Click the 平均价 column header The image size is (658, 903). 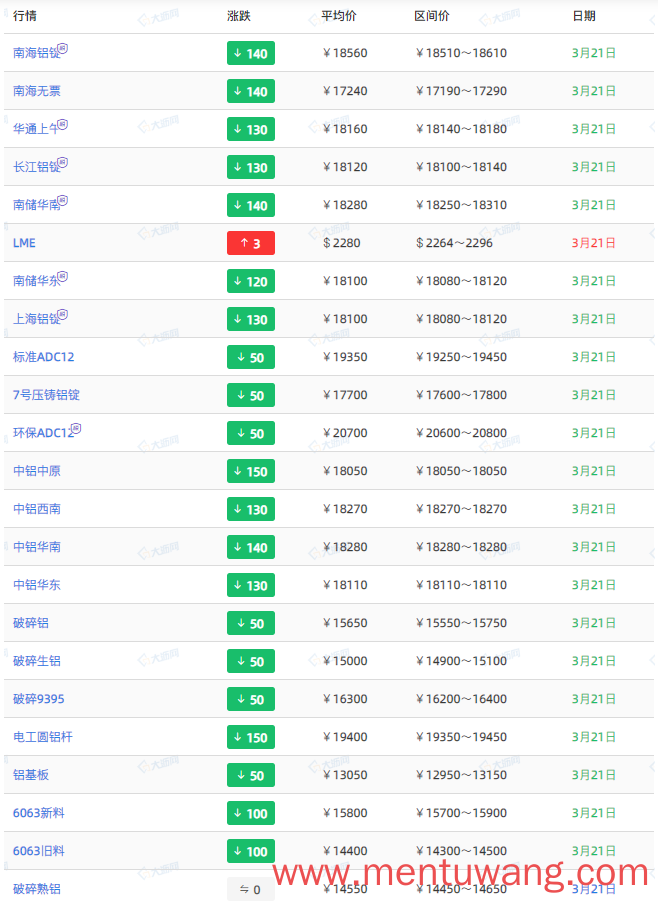(x=339, y=16)
